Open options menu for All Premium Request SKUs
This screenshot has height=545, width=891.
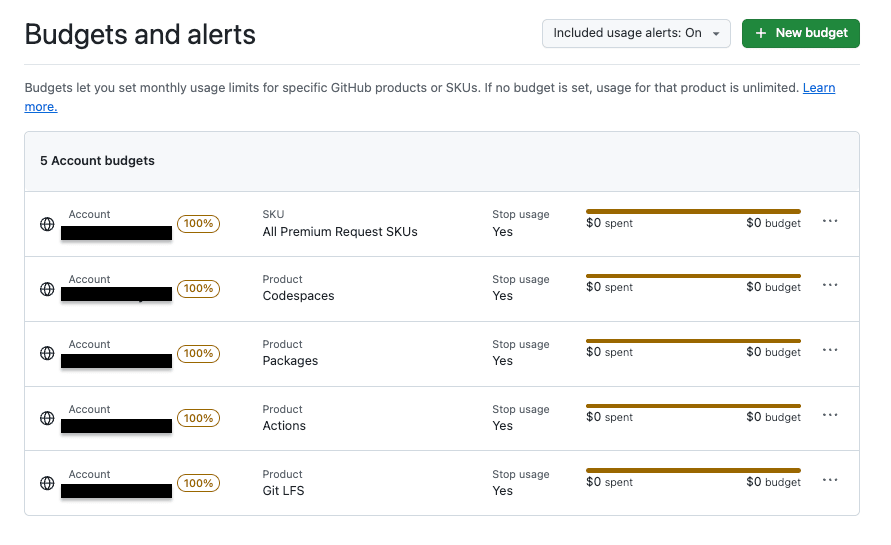(x=830, y=221)
